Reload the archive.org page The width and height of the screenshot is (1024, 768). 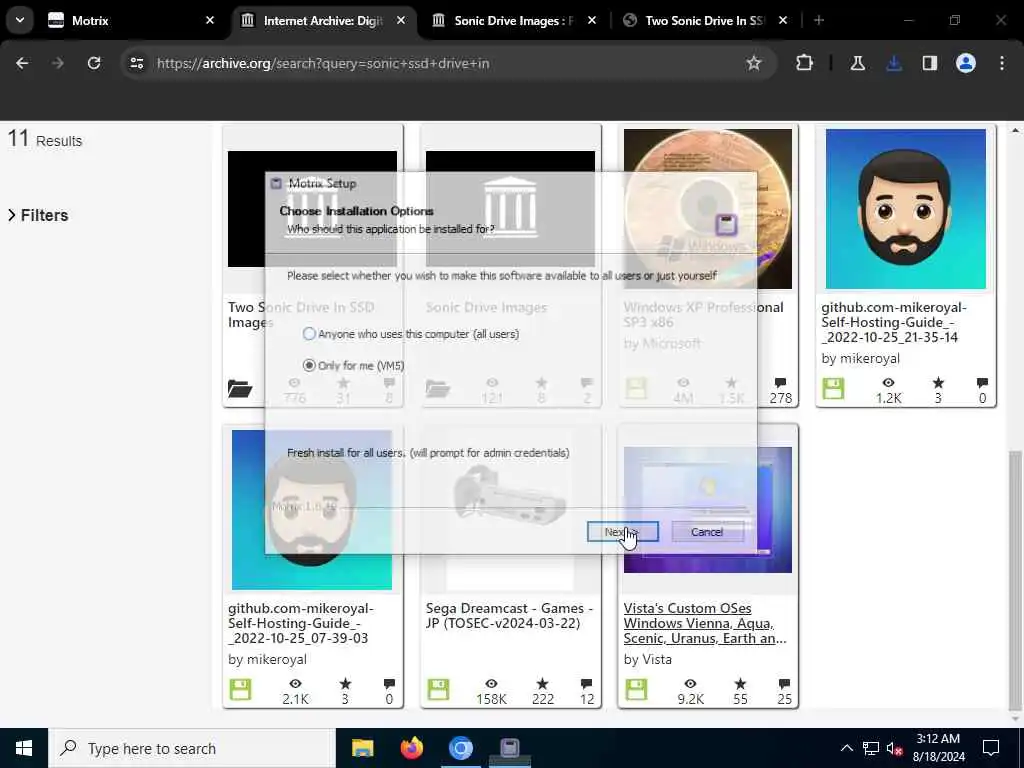(94, 63)
